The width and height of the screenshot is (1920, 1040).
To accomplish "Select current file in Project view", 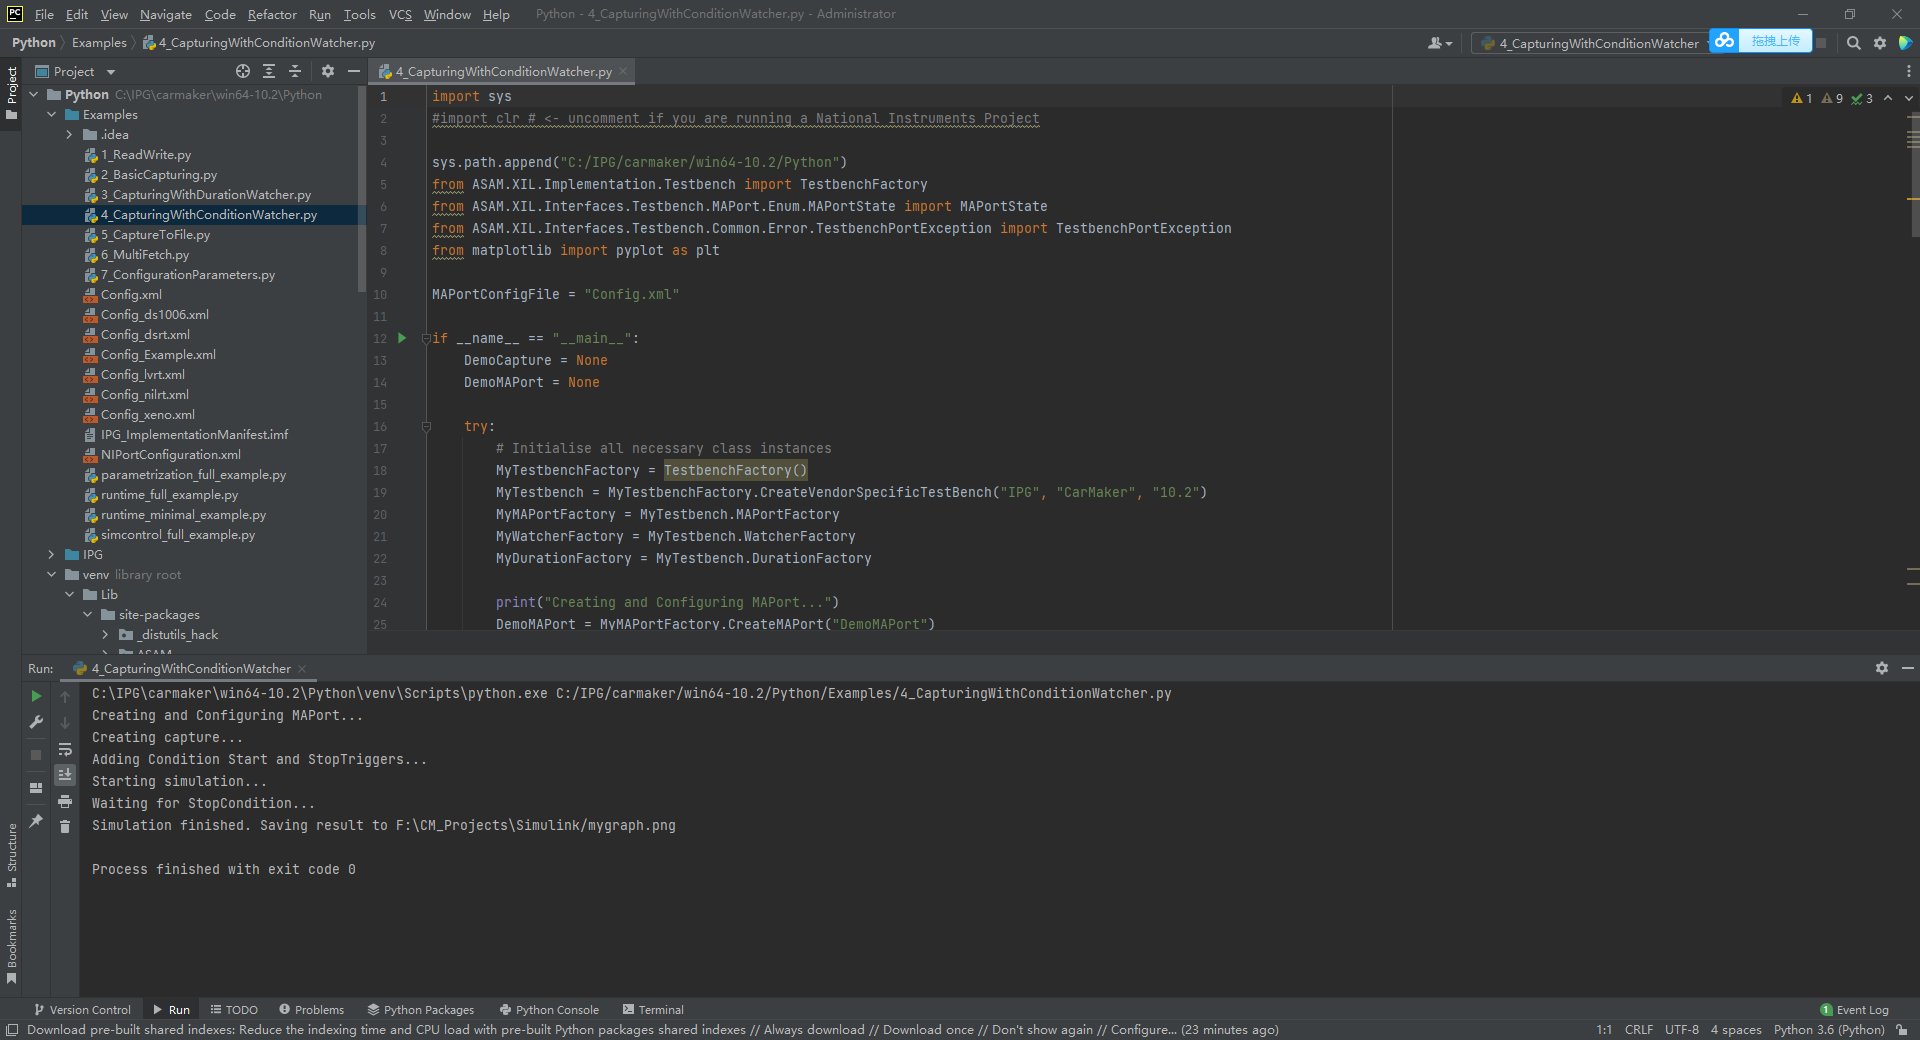I will click(x=241, y=71).
